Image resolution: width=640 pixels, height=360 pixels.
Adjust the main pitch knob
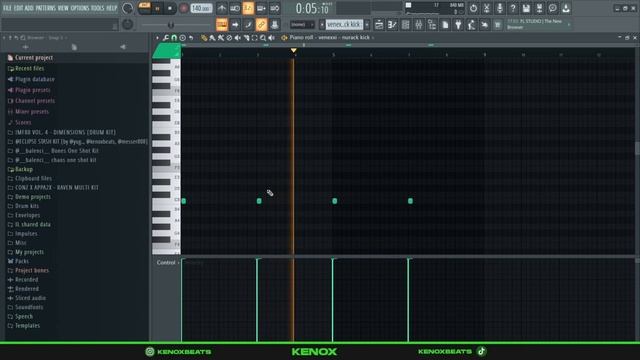click(127, 24)
